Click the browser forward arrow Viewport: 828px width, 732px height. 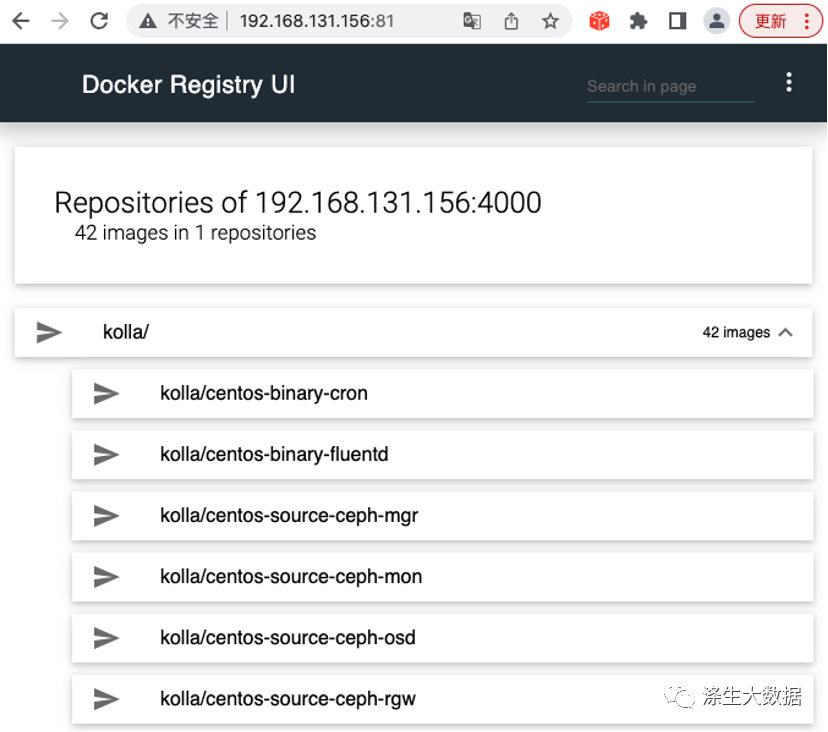point(60,21)
